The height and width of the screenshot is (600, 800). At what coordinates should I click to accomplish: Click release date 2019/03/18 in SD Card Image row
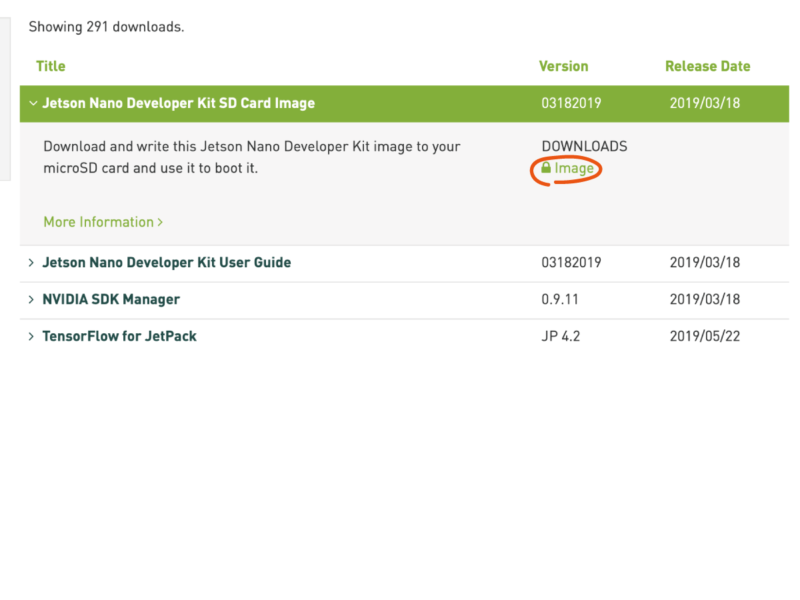click(x=705, y=104)
